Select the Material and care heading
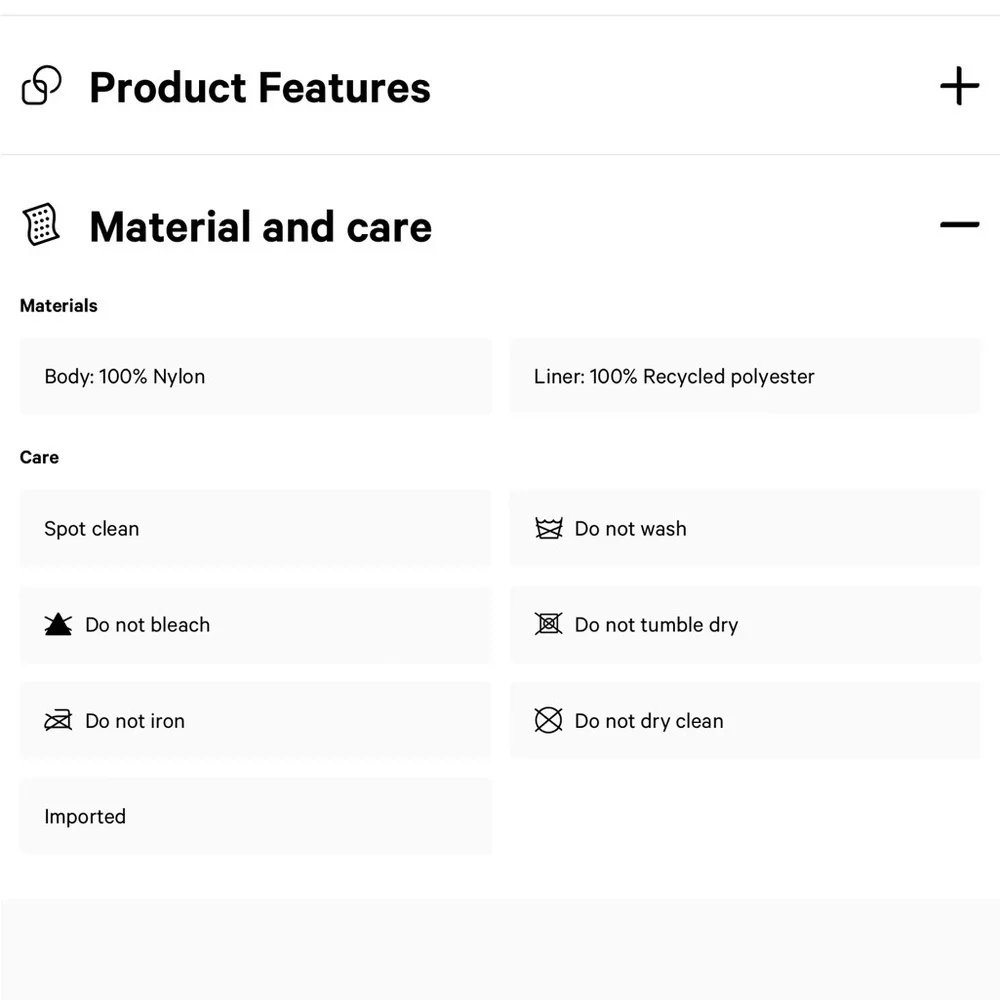 click(x=261, y=227)
